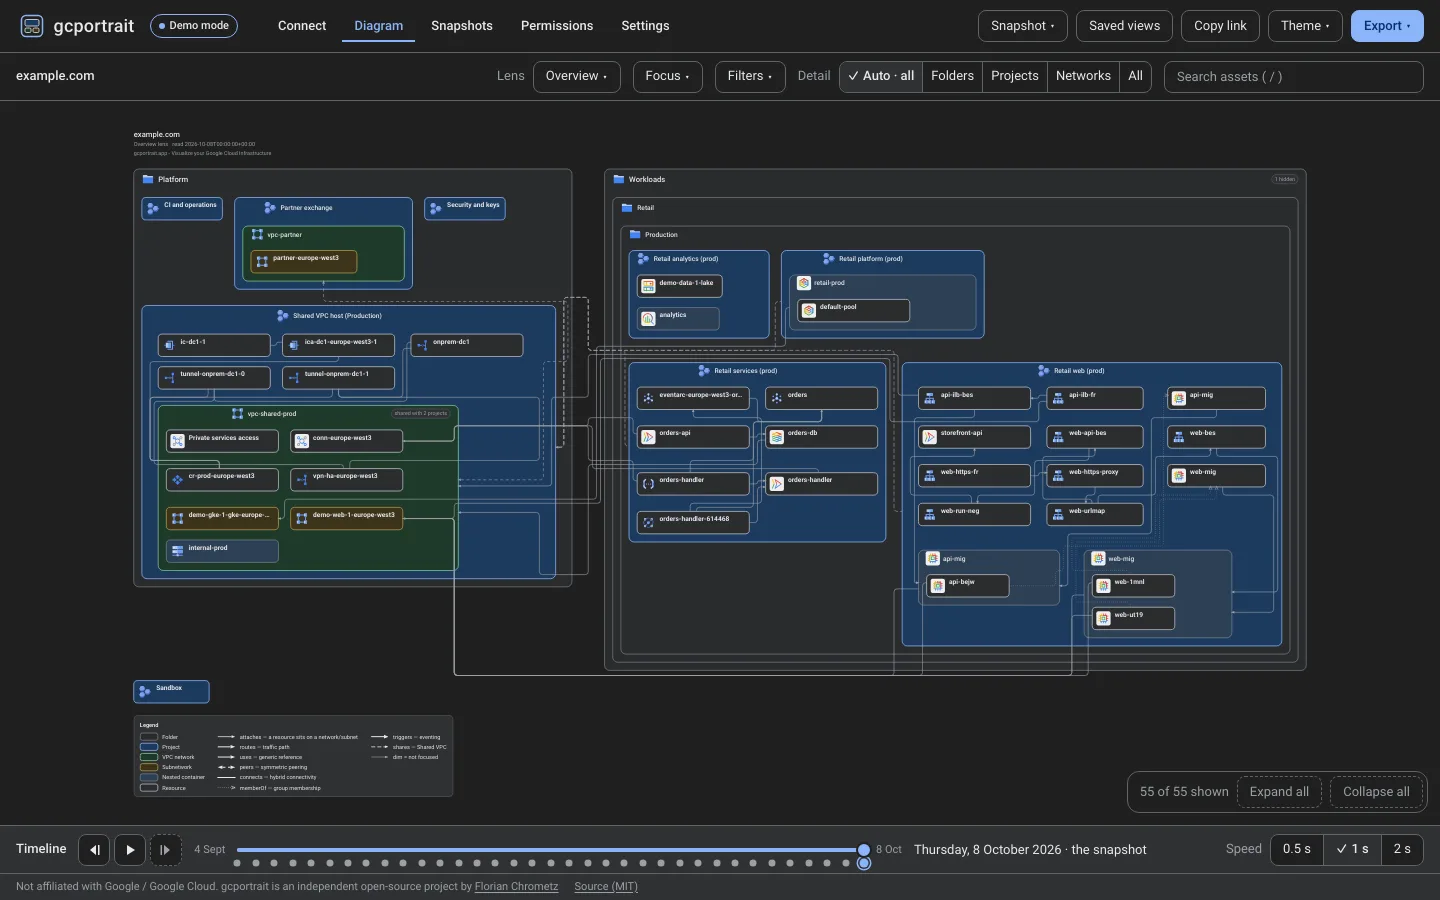
Task: Open the Theme dropdown
Action: (x=1305, y=26)
